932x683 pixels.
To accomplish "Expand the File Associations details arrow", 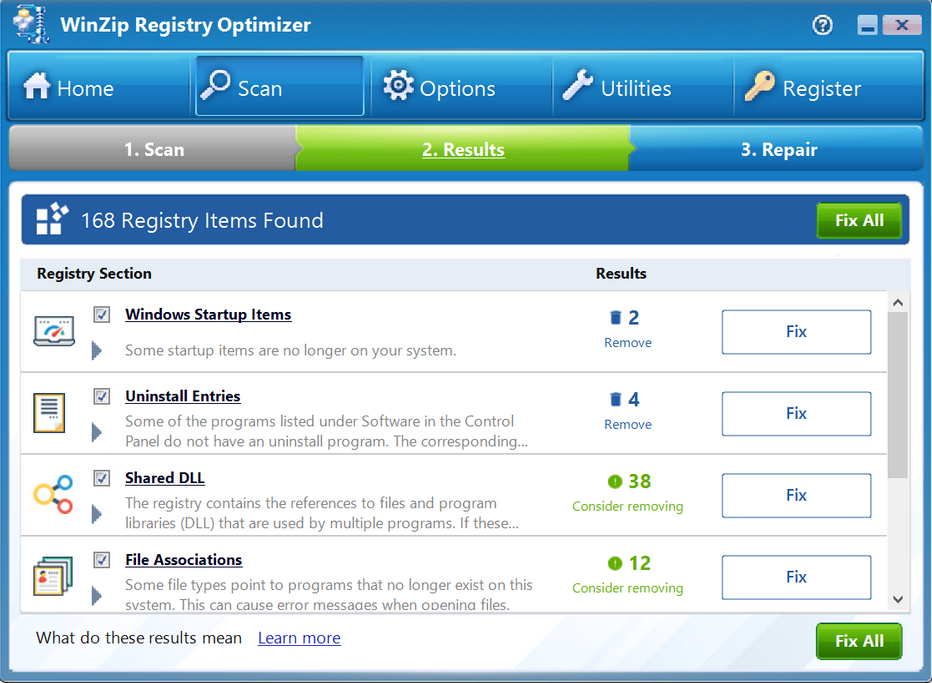I will click(x=96, y=596).
